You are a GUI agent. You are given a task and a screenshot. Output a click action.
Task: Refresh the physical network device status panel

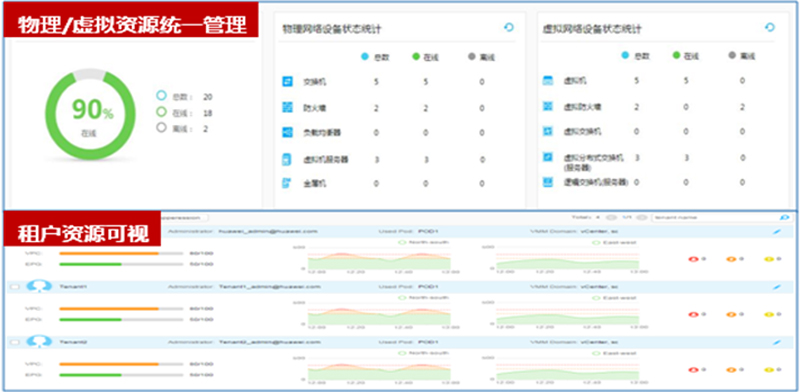509,28
